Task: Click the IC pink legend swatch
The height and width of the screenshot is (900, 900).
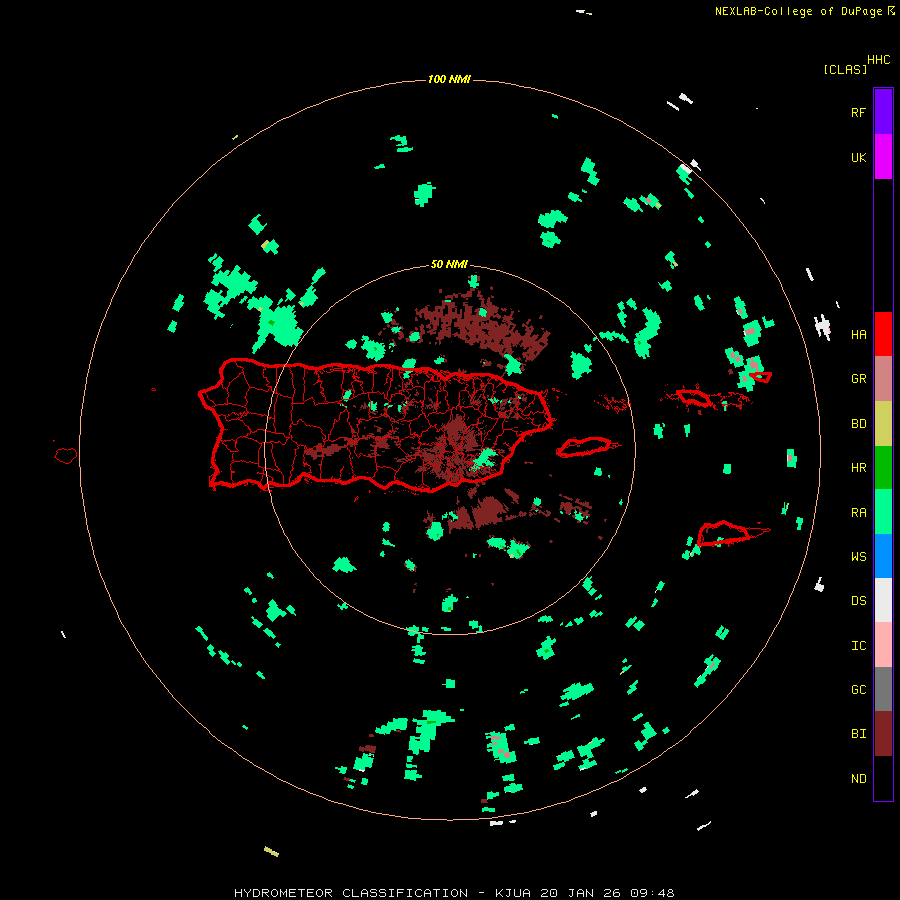Action: point(883,645)
